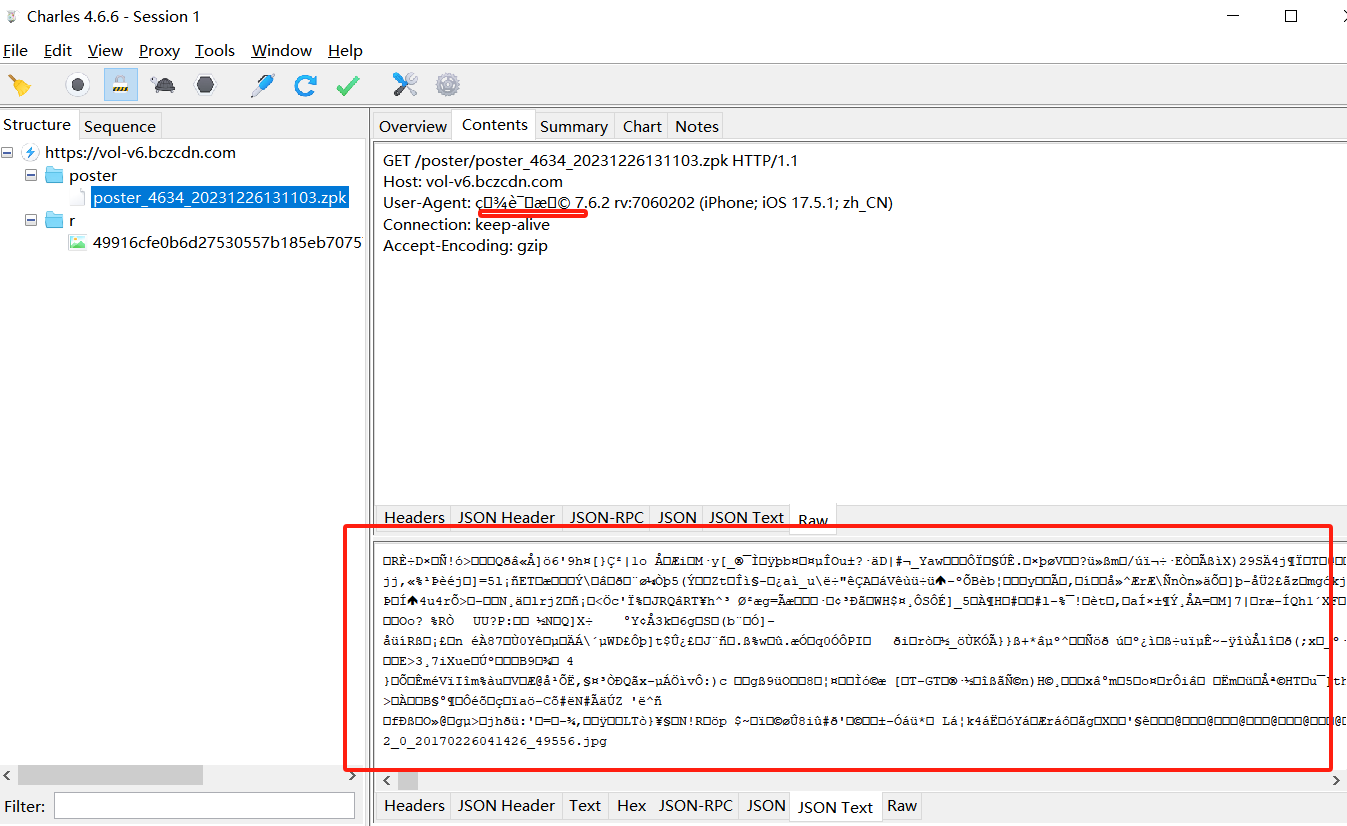Select response pane Headers tab
Viewport: 1347px width, 826px height.
415,805
